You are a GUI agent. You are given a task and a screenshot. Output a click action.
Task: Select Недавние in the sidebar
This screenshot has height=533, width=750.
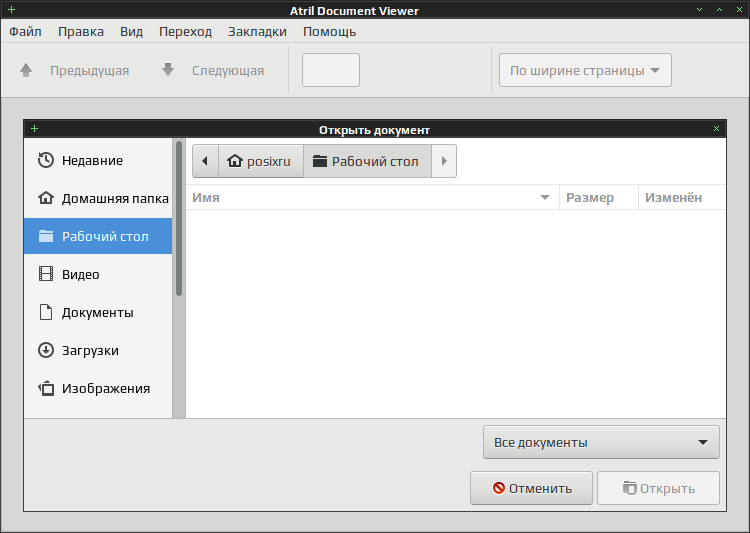[x=98, y=160]
